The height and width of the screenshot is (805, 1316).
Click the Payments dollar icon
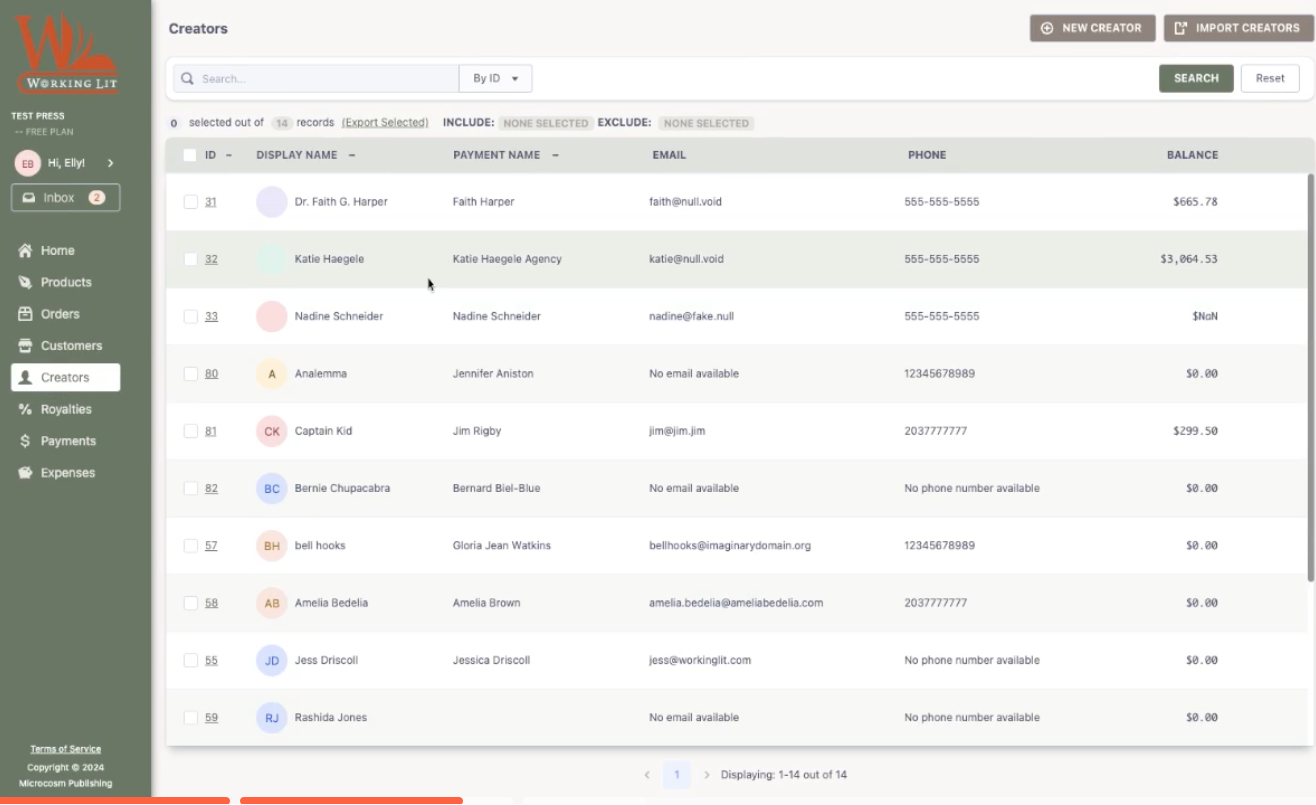tap(25, 441)
